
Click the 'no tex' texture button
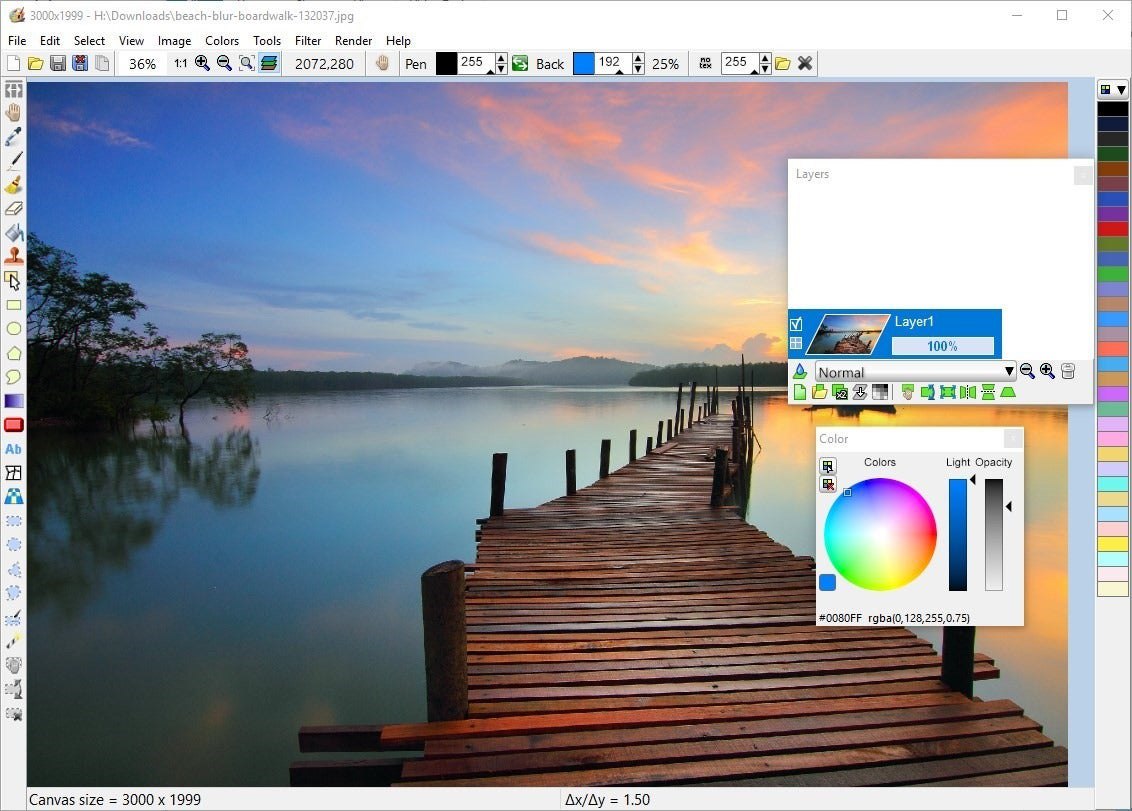point(705,64)
